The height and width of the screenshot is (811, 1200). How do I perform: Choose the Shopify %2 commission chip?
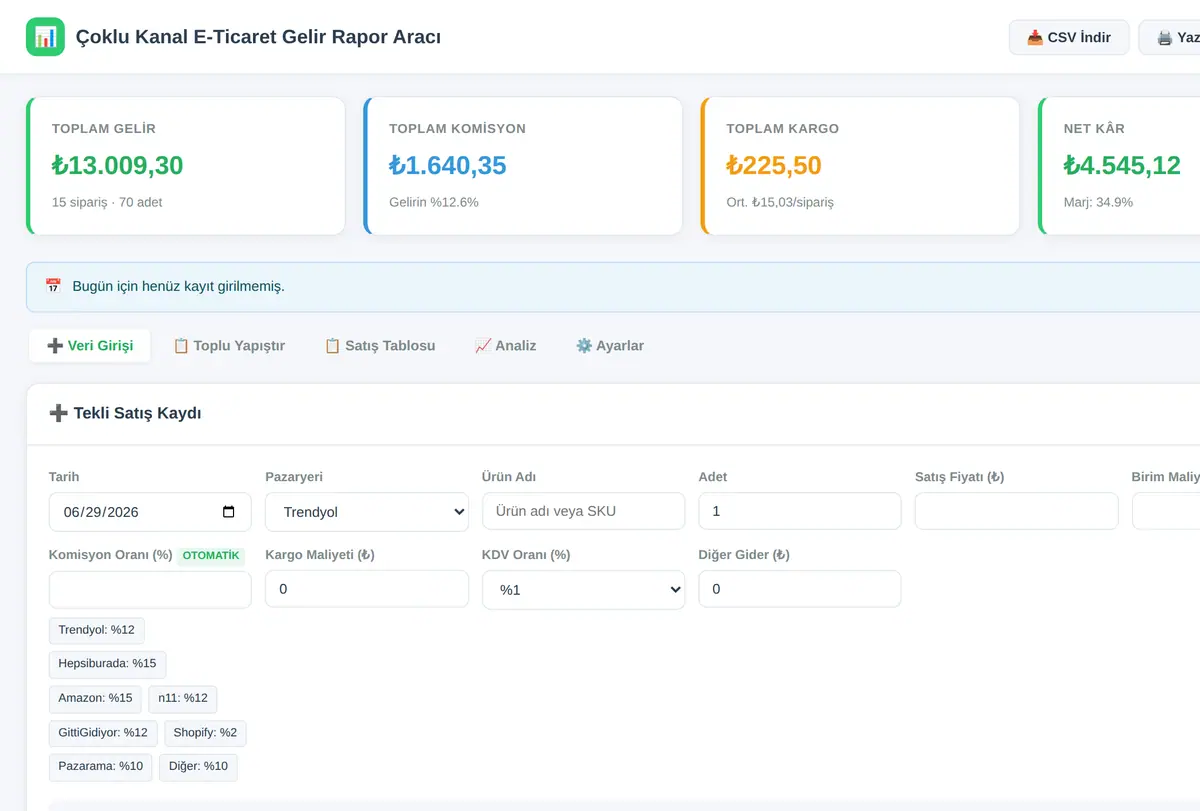click(x=205, y=733)
